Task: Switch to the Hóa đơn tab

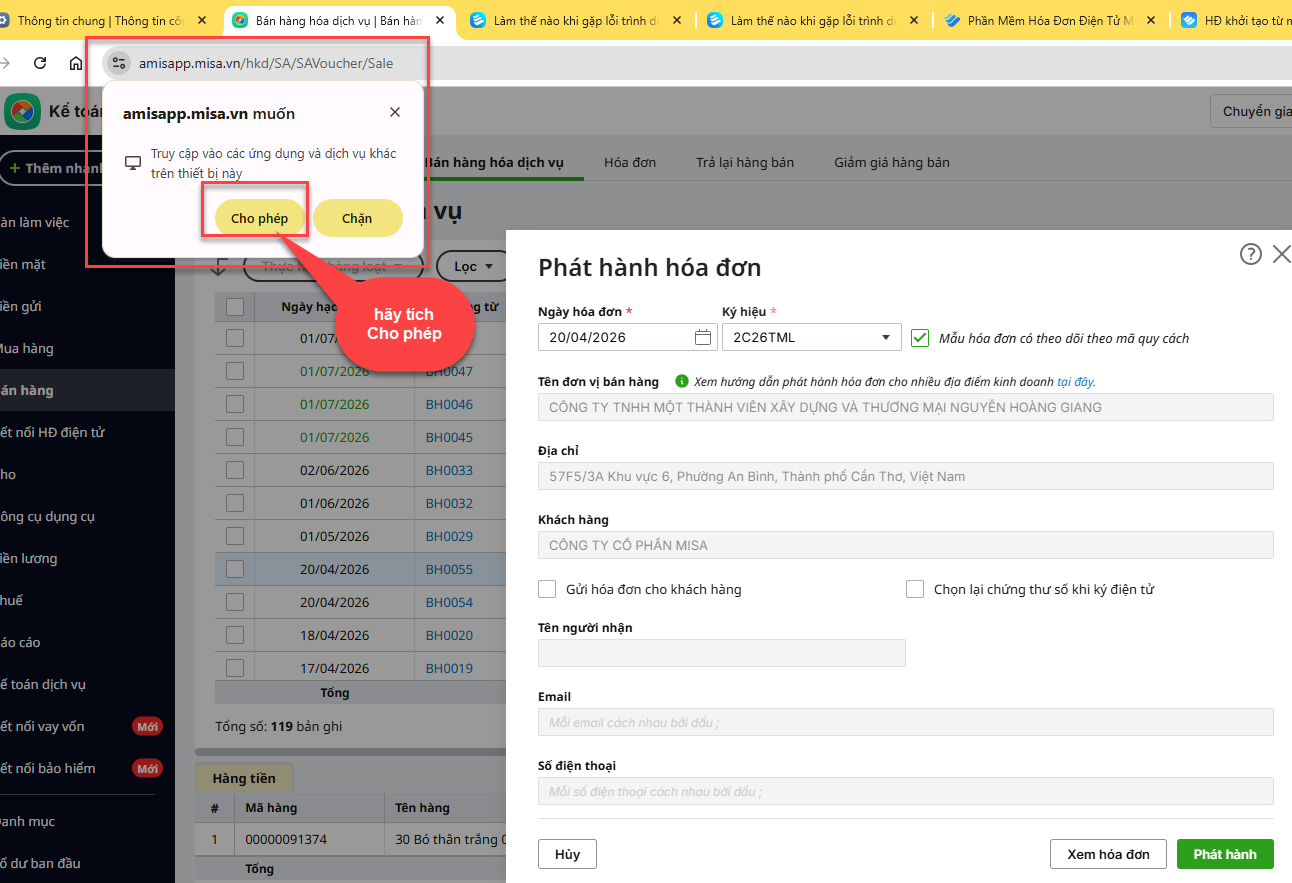Action: click(x=630, y=162)
